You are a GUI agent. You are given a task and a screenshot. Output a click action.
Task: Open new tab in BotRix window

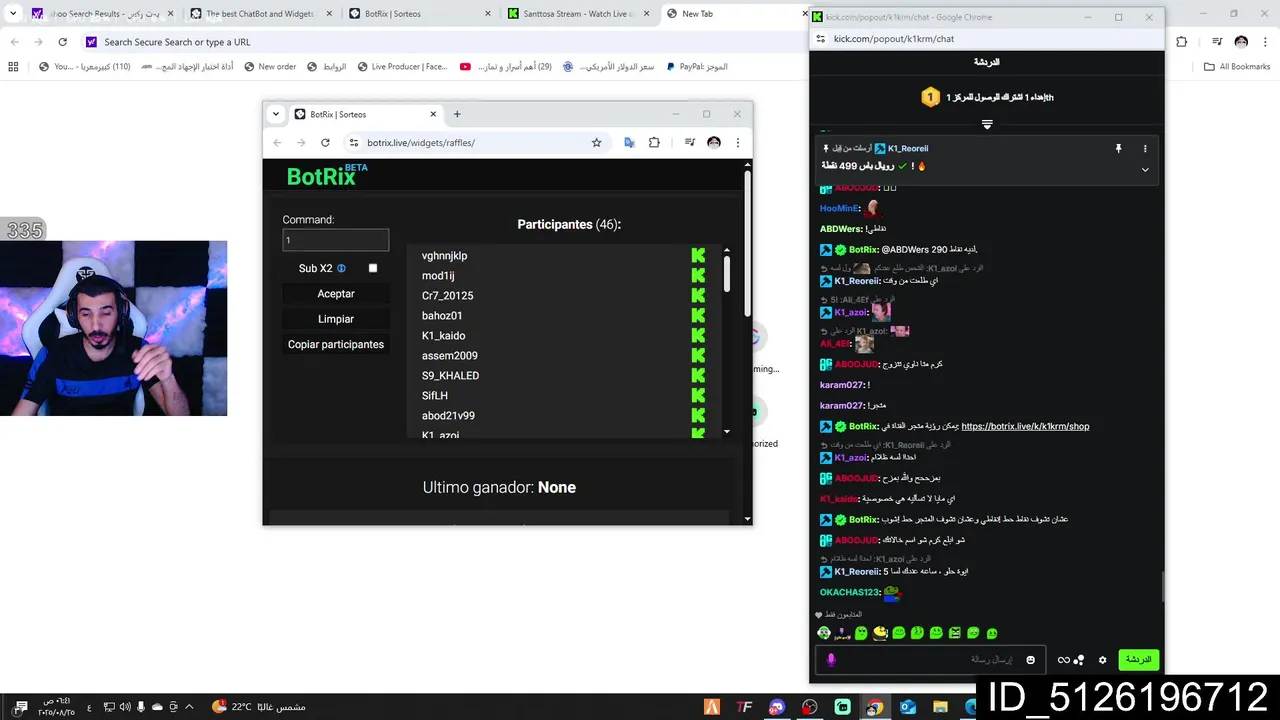tap(457, 114)
